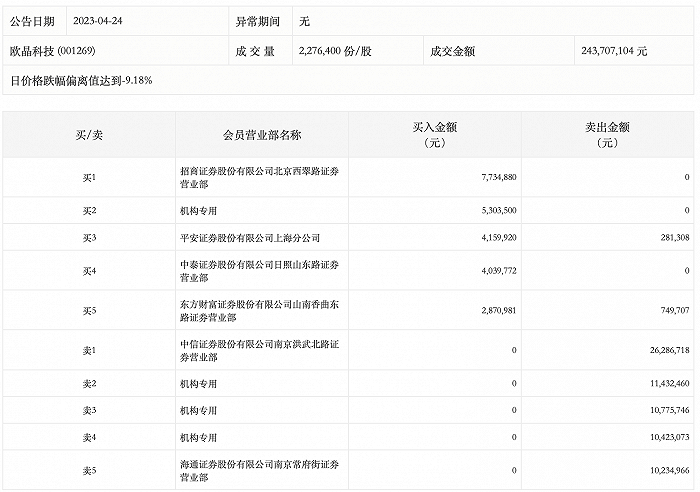Screen dimensions: 700x492
Task: Select the 成交量 label
Action: coord(255,51)
